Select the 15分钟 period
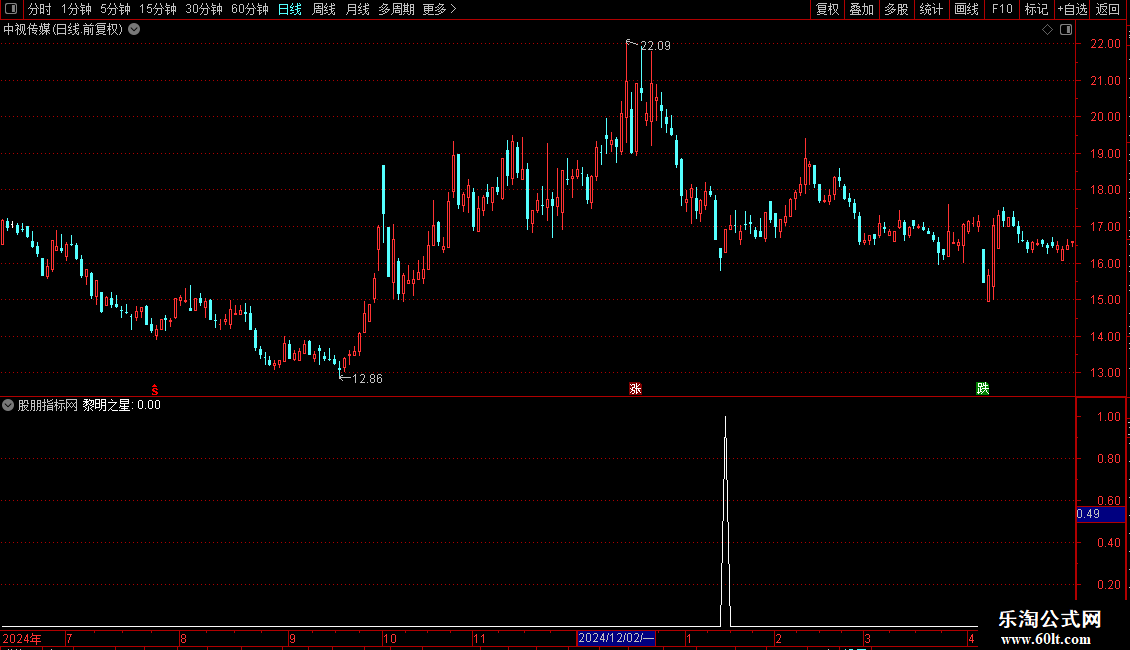The width and height of the screenshot is (1130, 650). (x=158, y=9)
